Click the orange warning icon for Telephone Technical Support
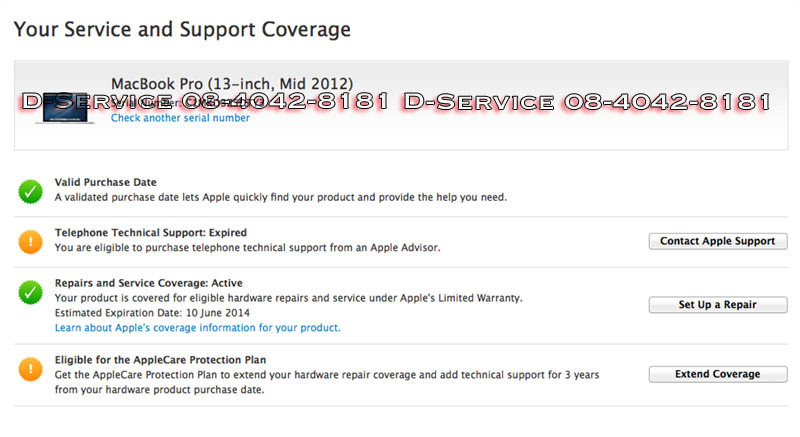Screen dimensions: 800x437 pos(31,240)
